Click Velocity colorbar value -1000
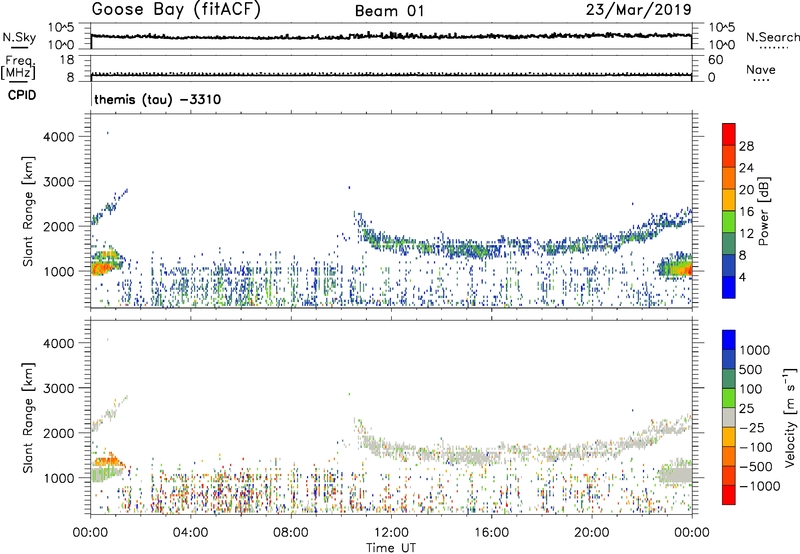Image resolution: width=800 pixels, height=554 pixels. click(x=760, y=486)
